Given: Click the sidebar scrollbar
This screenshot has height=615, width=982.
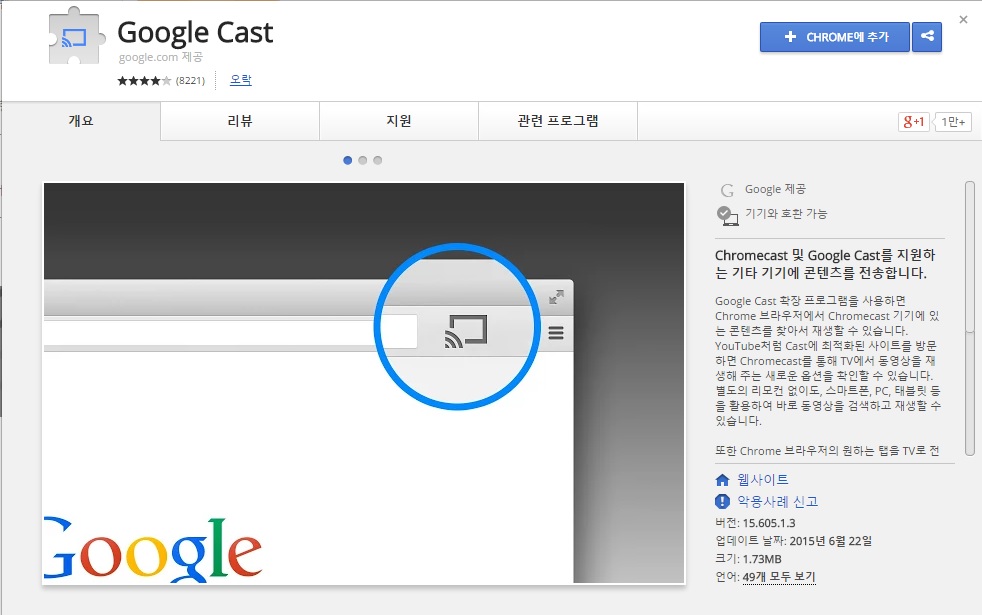Looking at the screenshot, I should 969,250.
